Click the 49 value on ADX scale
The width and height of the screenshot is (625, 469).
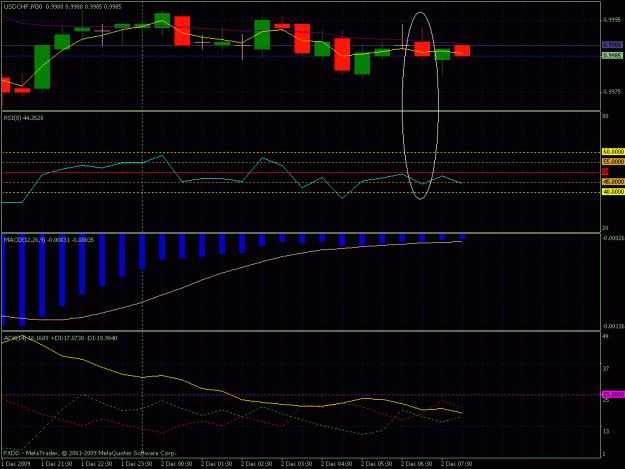pyautogui.click(x=605, y=337)
